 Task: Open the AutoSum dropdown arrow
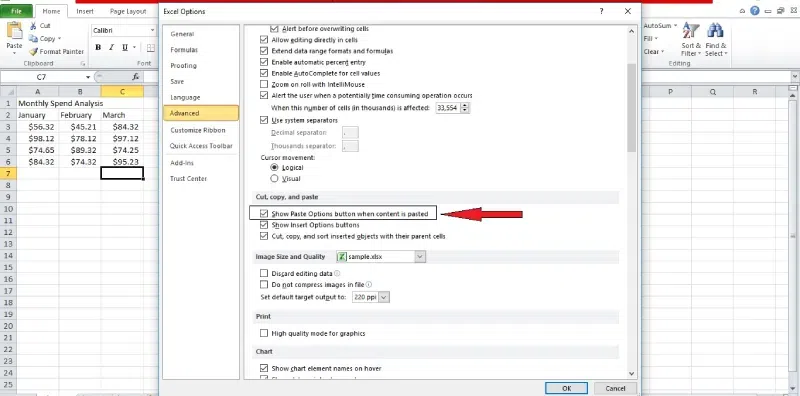pyautogui.click(x=675, y=26)
